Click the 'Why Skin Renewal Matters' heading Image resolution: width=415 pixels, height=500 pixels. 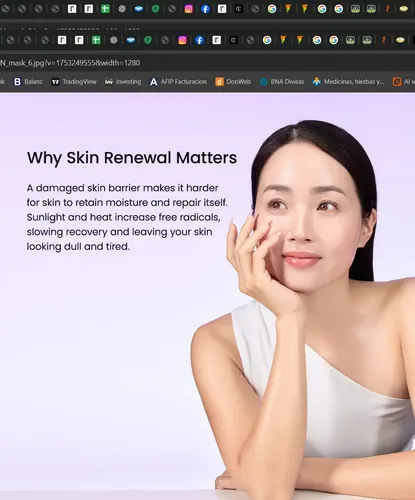click(x=132, y=158)
